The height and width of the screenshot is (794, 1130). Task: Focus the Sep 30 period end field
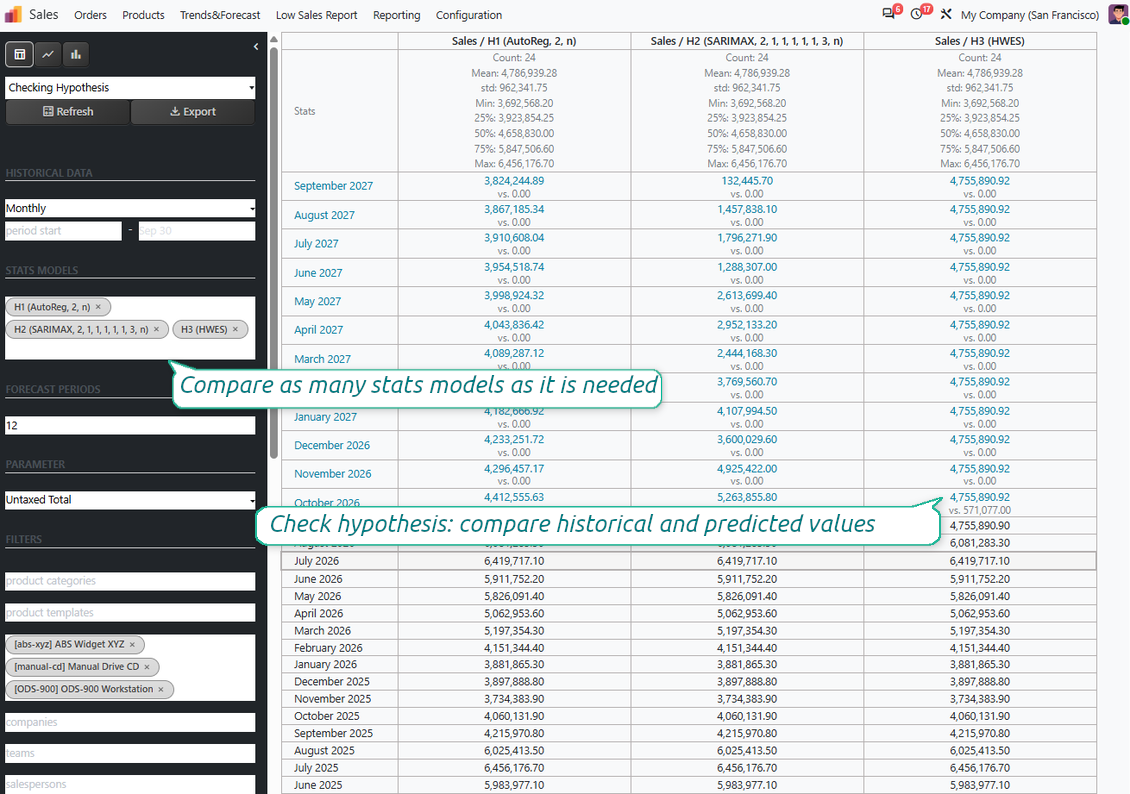pos(197,231)
